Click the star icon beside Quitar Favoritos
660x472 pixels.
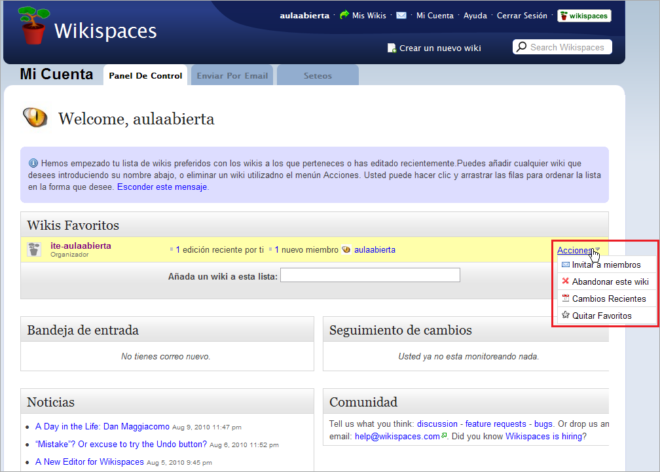[565, 315]
